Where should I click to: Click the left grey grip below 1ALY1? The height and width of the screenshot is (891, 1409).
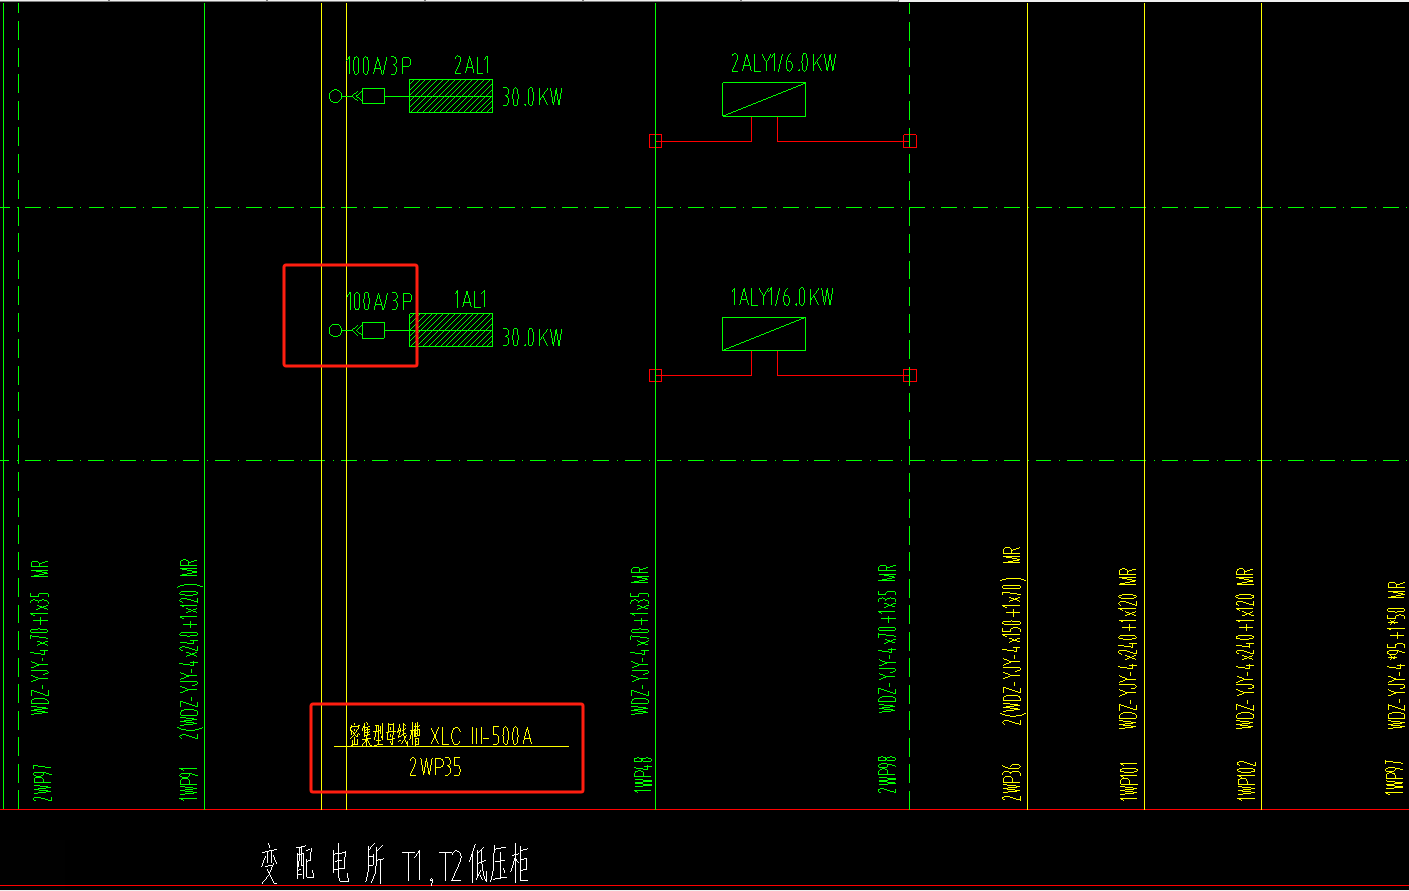[x=656, y=376]
